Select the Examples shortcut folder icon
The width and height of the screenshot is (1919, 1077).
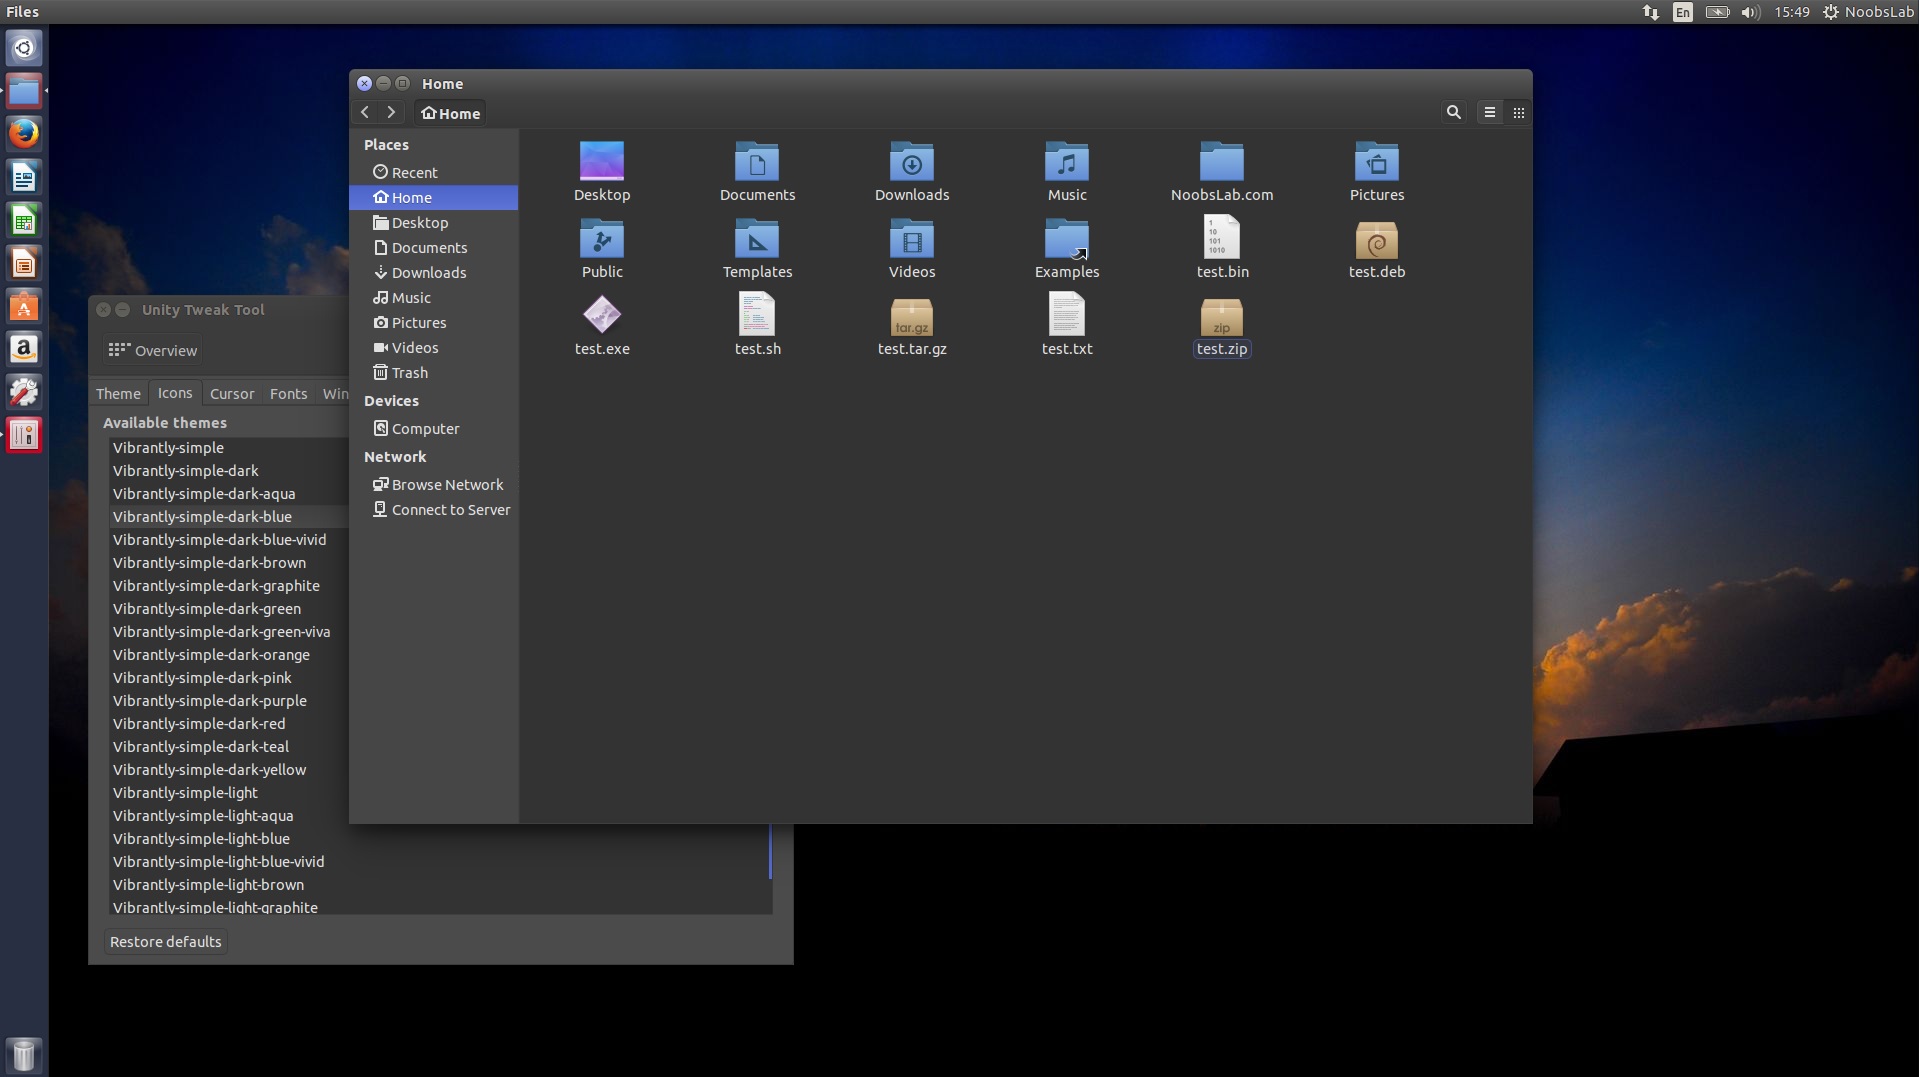pos(1067,238)
